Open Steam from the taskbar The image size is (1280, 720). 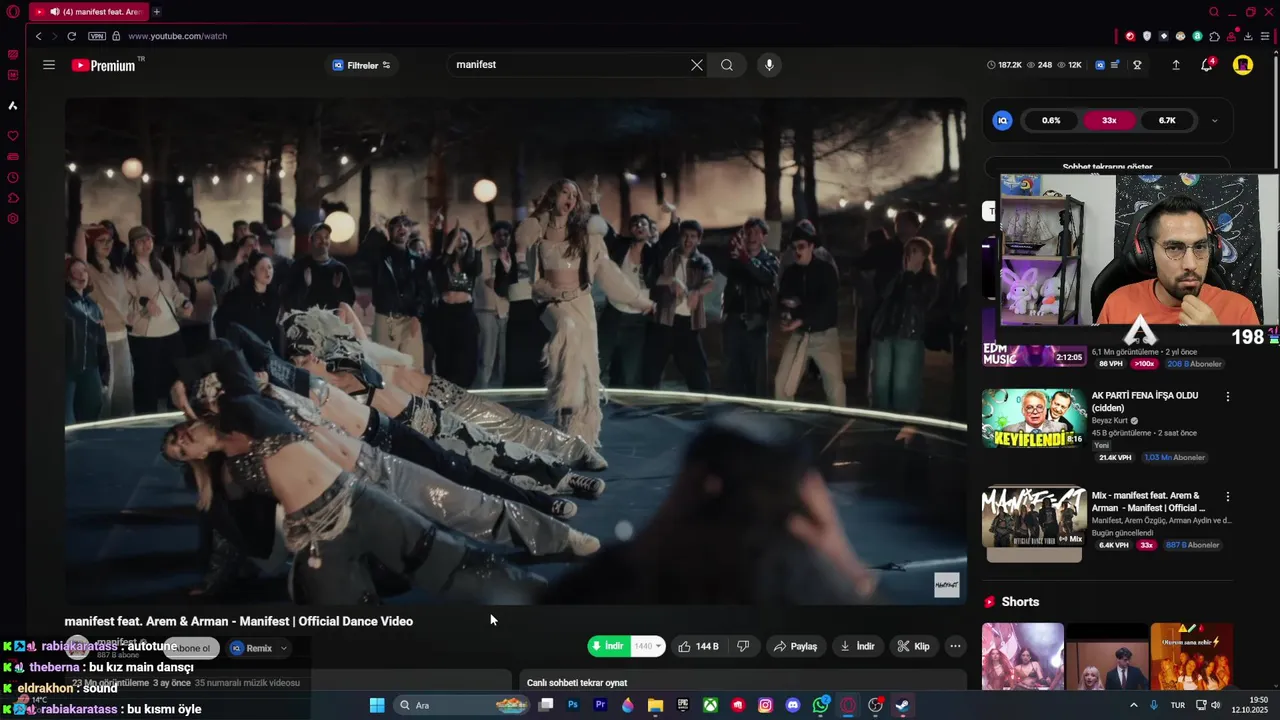click(x=901, y=705)
